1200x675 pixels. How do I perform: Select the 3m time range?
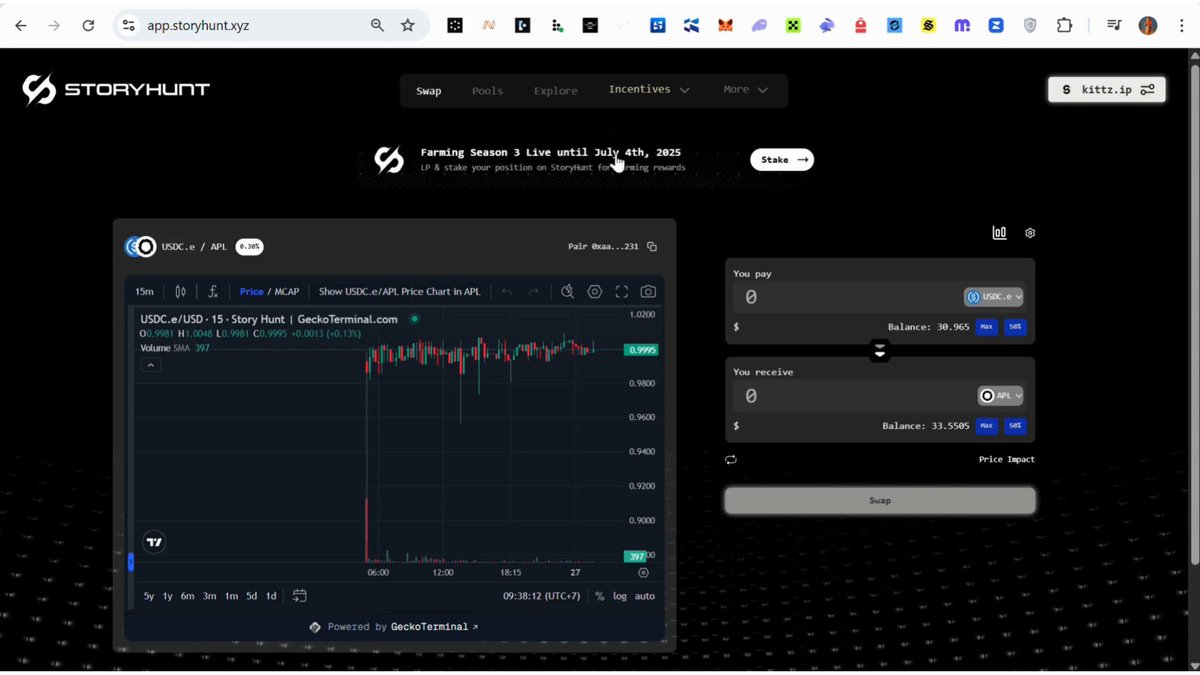pos(210,596)
